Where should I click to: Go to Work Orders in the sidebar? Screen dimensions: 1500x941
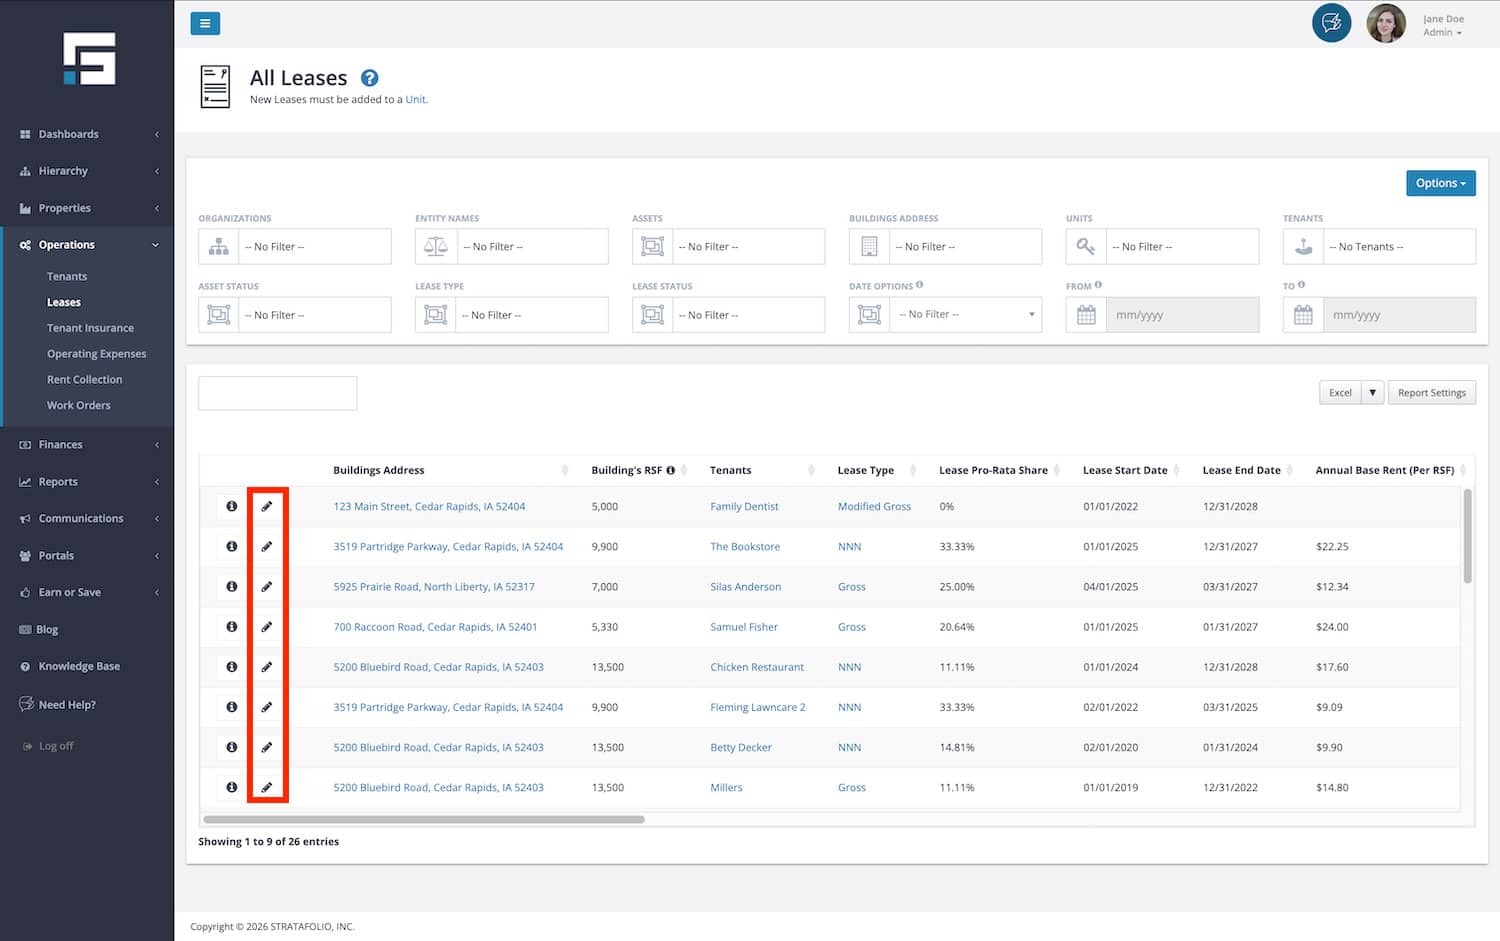pos(78,406)
